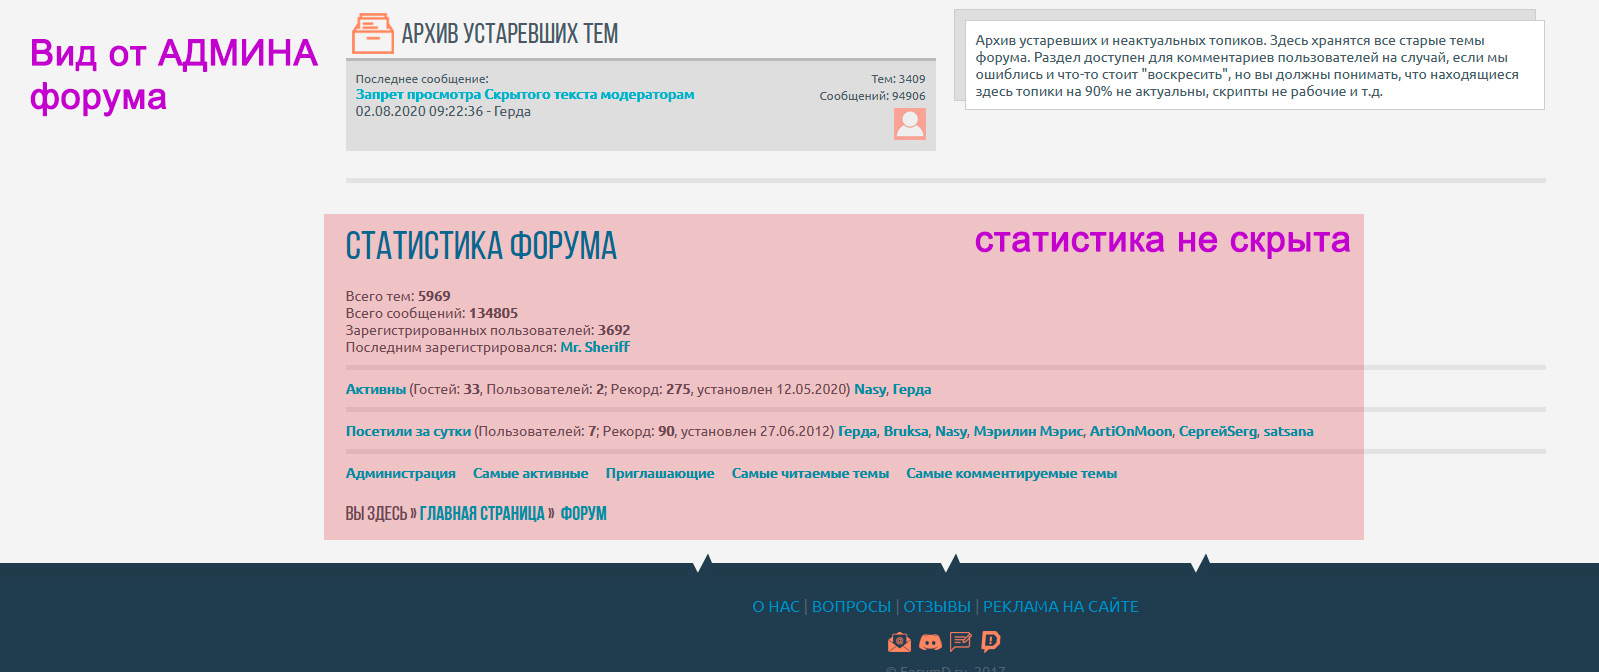Open last post 'Запрет просмотра Скрытого текста модераторам'
The image size is (1599, 672).
[524, 94]
